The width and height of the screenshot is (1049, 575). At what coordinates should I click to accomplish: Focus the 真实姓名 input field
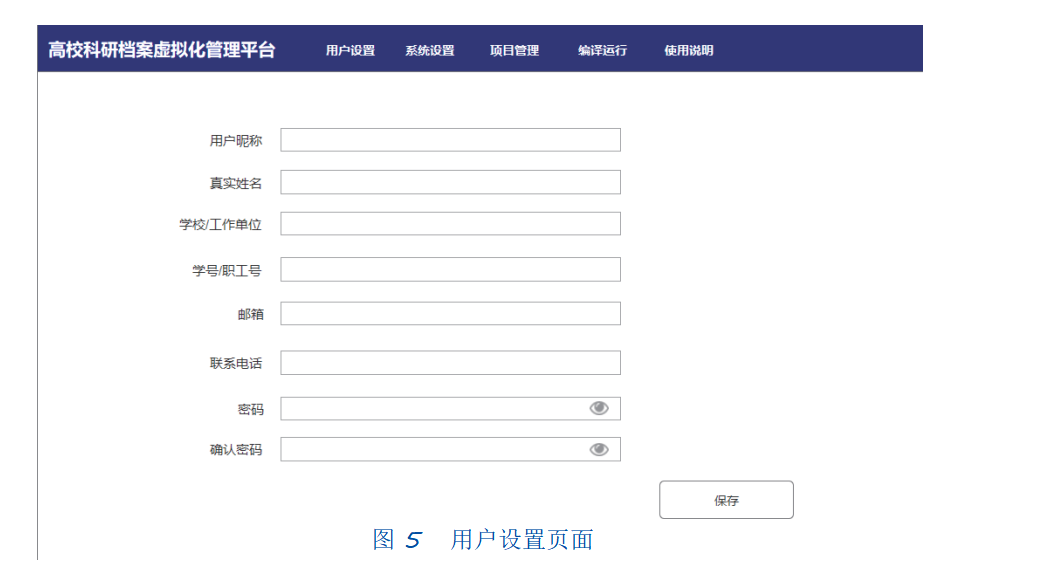(450, 182)
